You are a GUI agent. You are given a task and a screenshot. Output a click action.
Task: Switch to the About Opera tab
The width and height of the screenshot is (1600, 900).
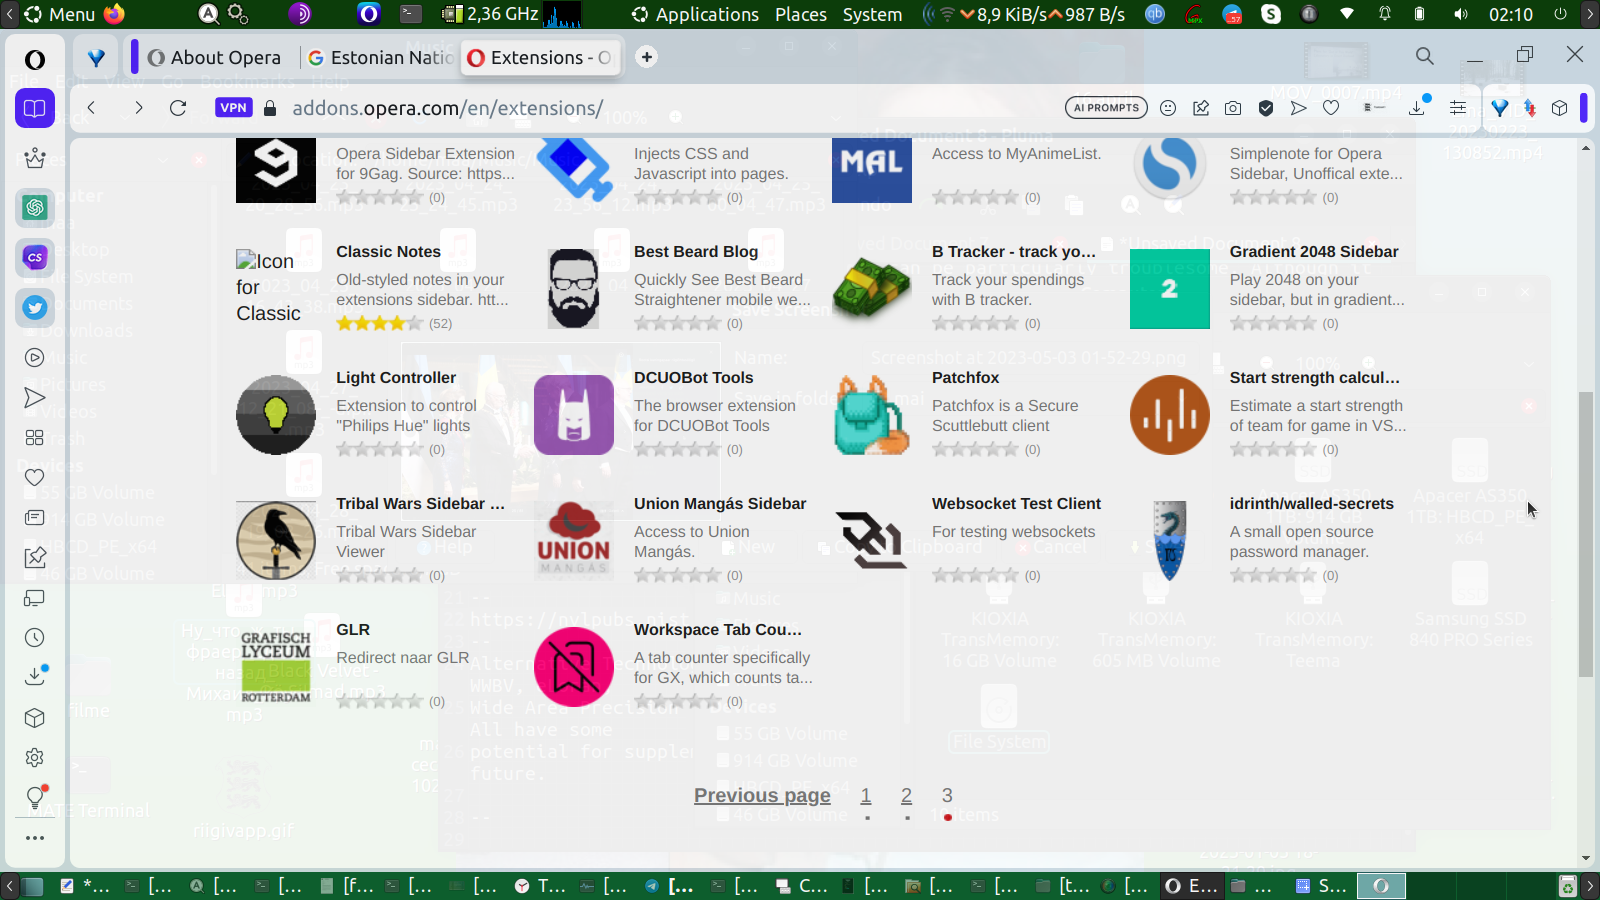tap(214, 57)
